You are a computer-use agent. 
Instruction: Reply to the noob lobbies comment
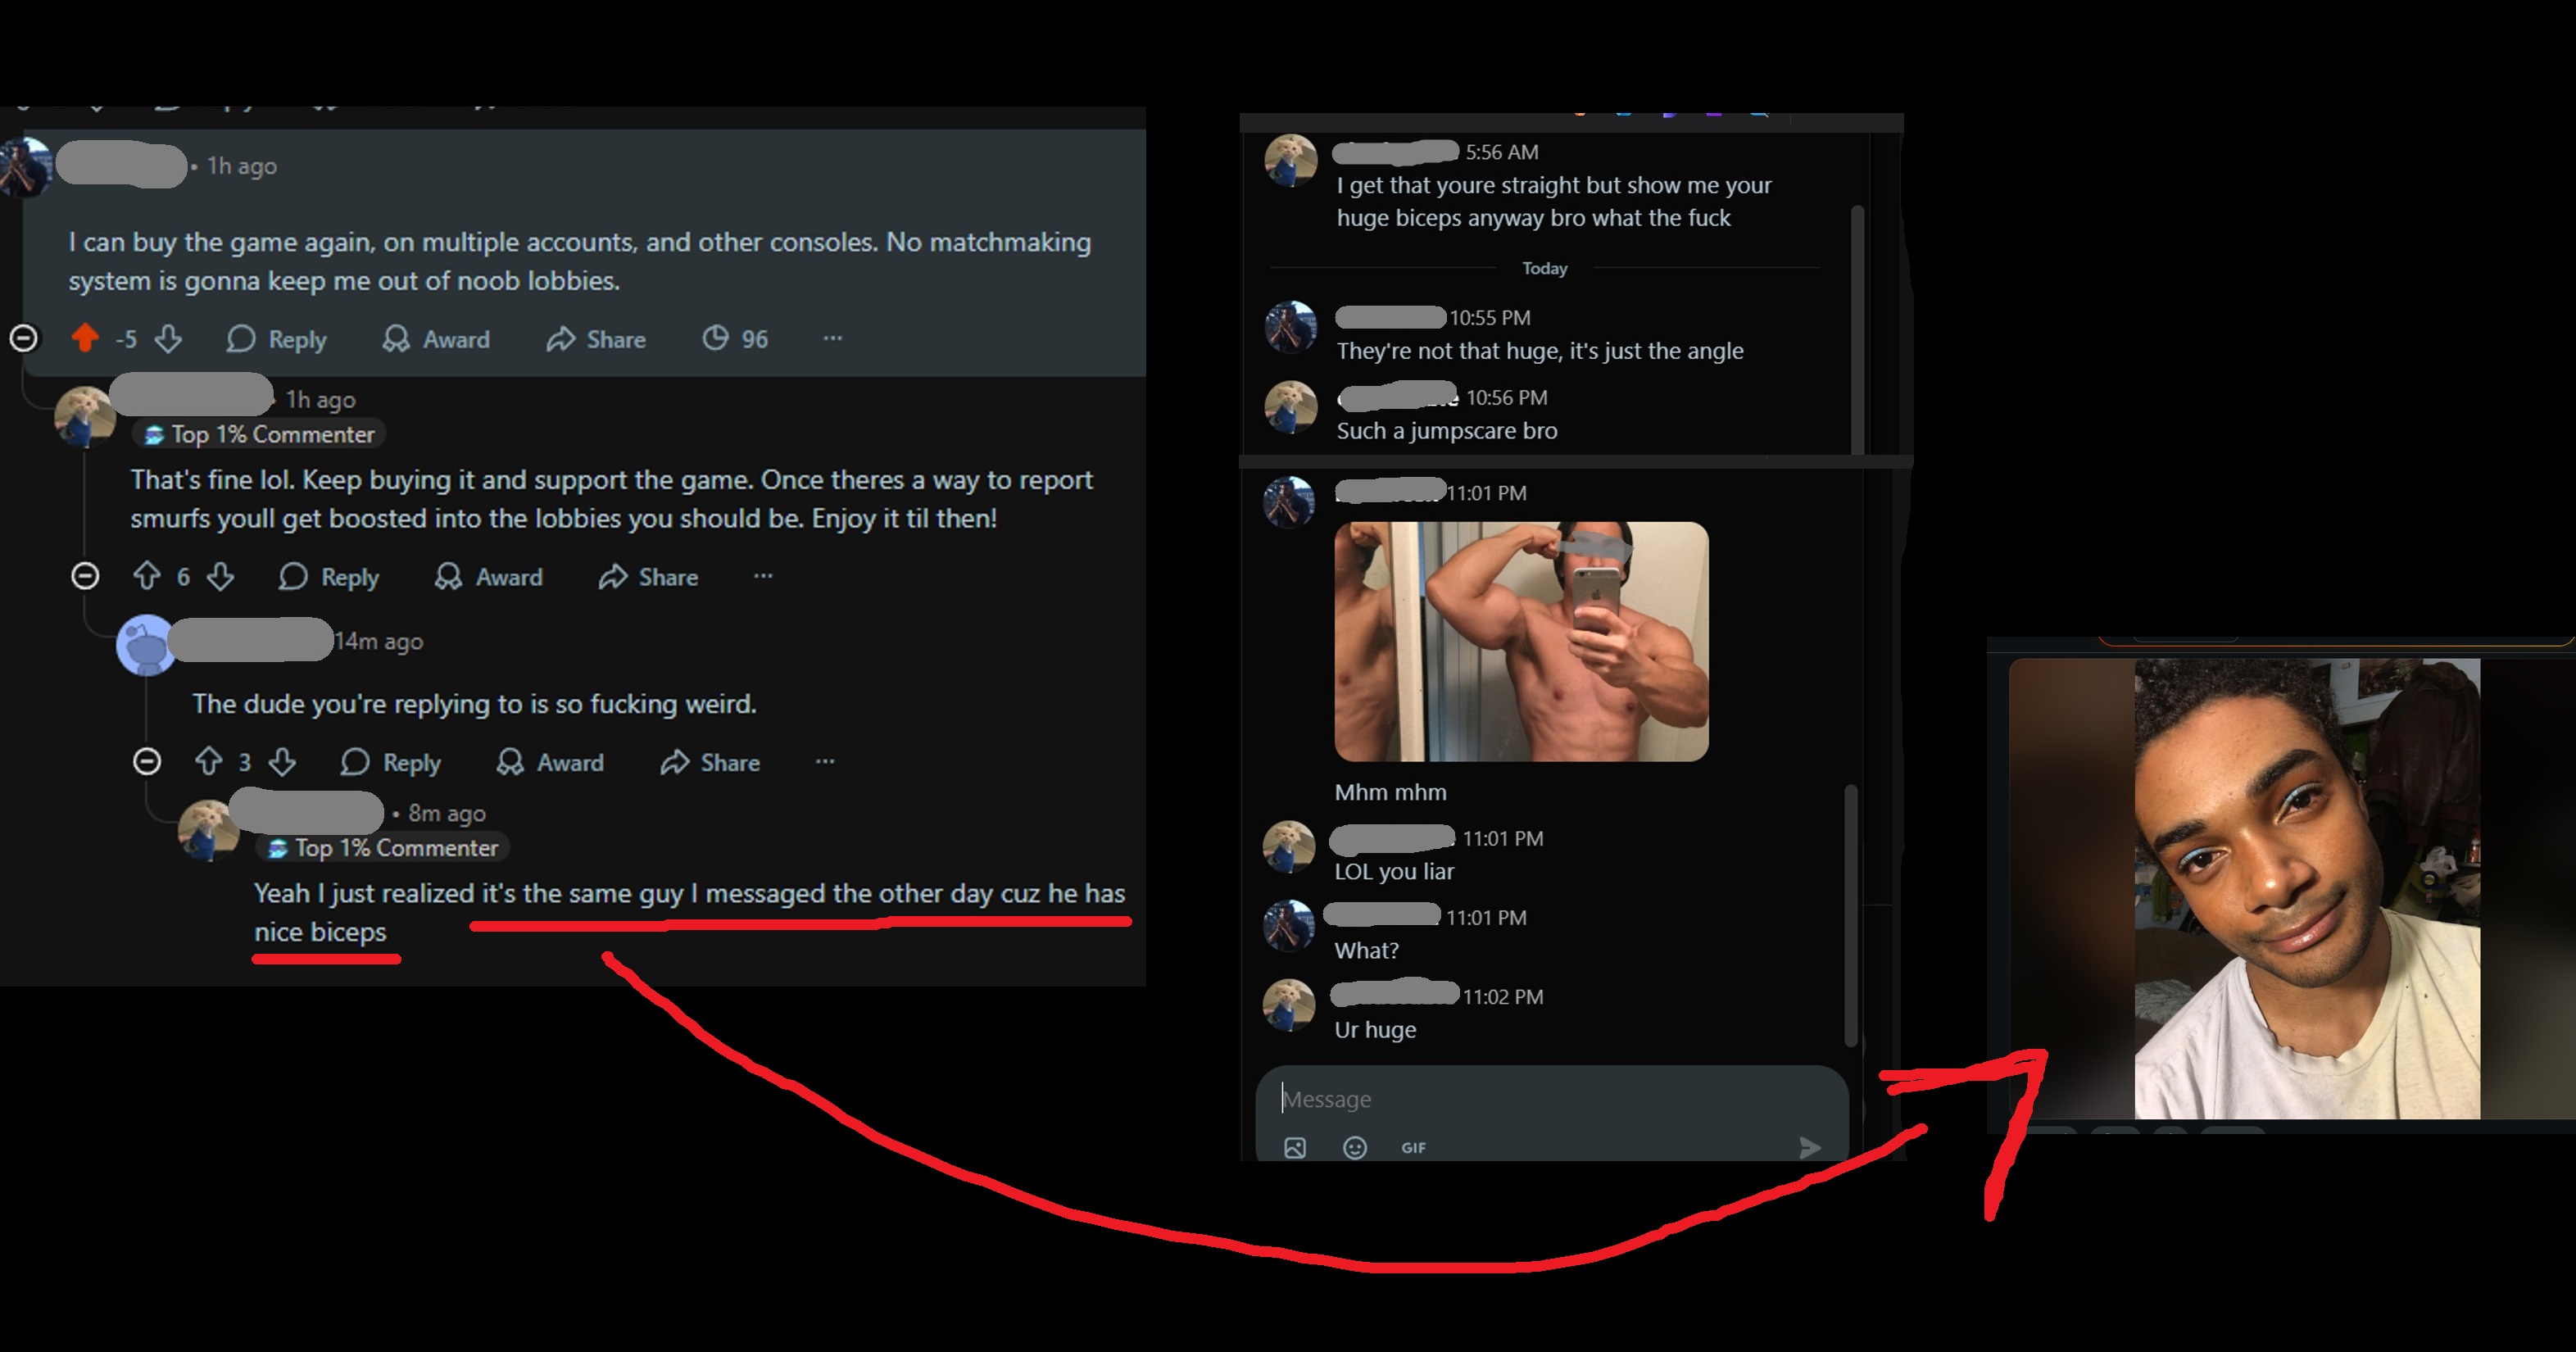tap(277, 339)
